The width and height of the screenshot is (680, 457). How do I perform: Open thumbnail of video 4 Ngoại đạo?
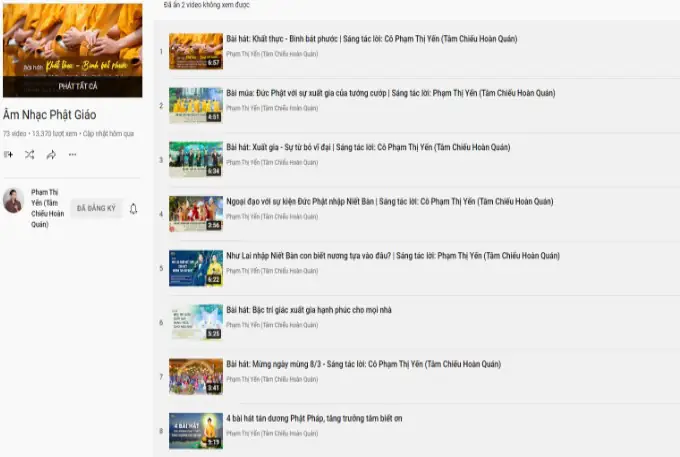(195, 213)
